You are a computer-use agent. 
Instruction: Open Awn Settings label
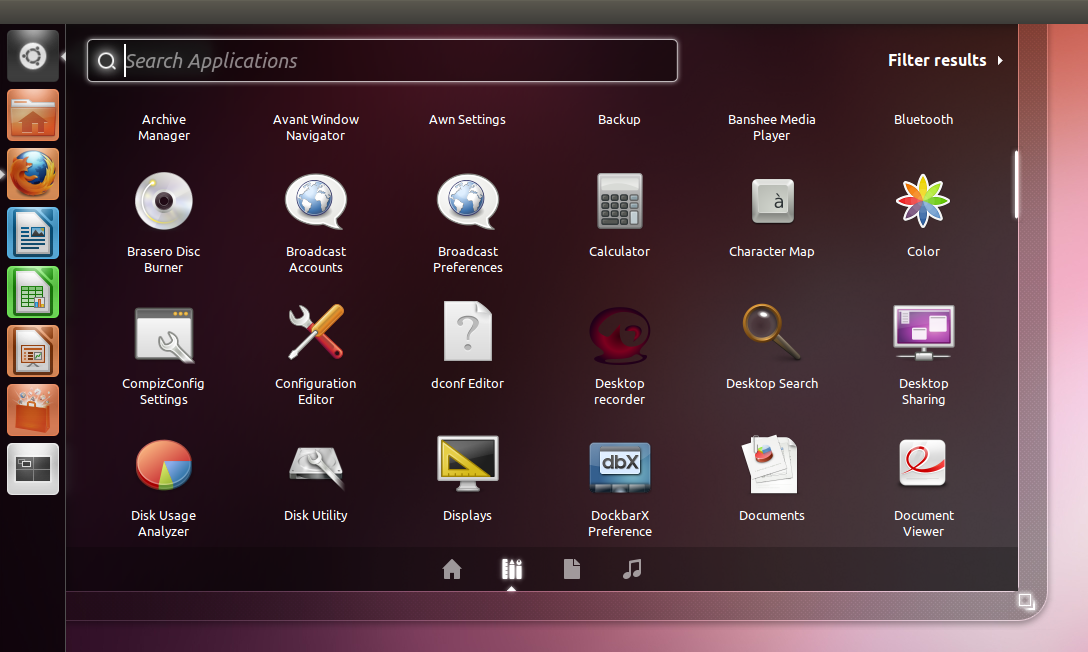pyautogui.click(x=468, y=119)
